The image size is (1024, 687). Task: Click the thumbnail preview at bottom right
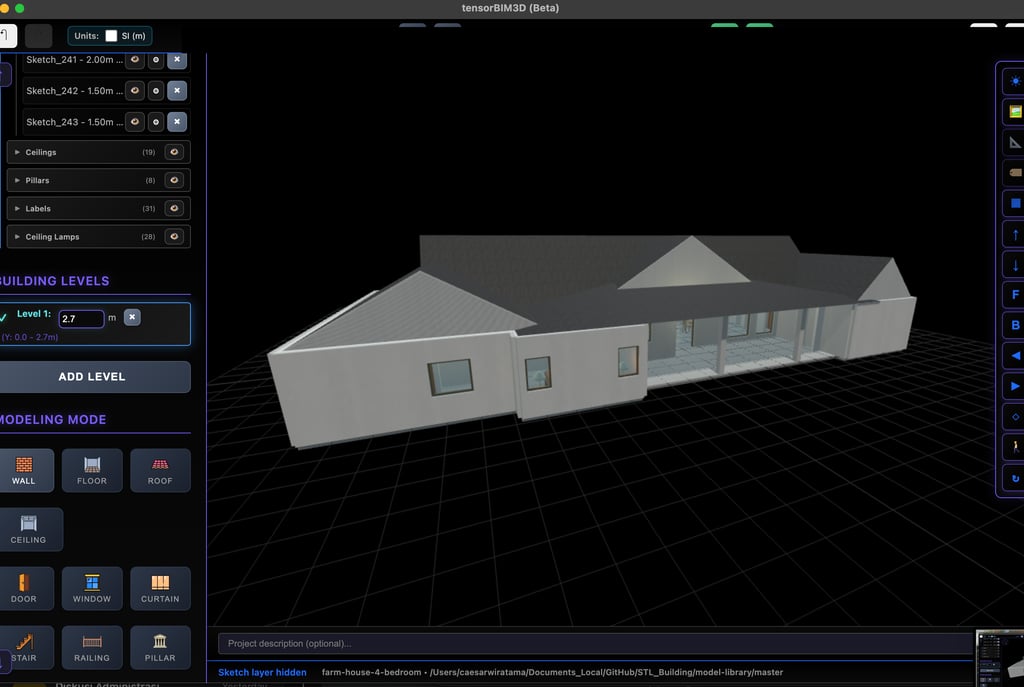point(999,658)
